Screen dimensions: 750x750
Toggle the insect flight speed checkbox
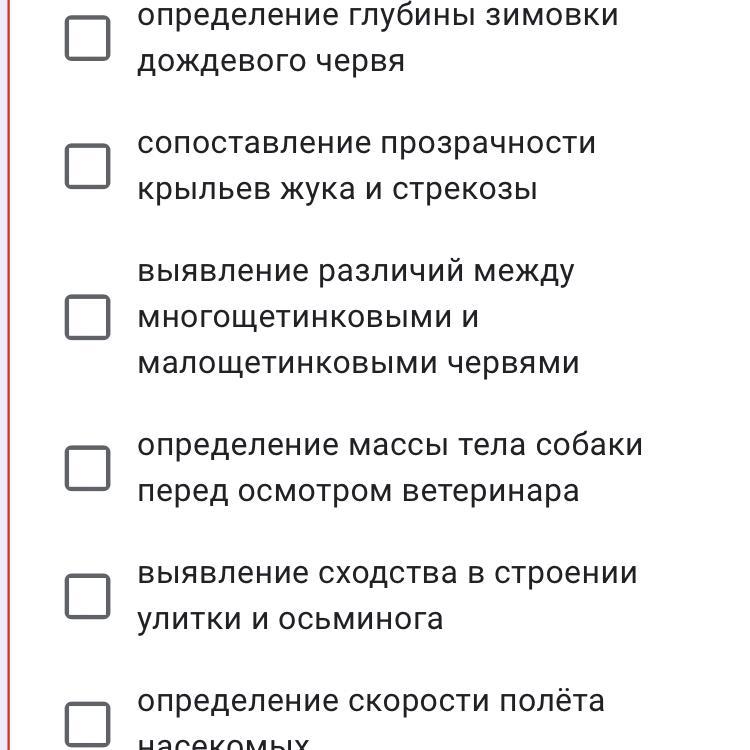pos(88,723)
